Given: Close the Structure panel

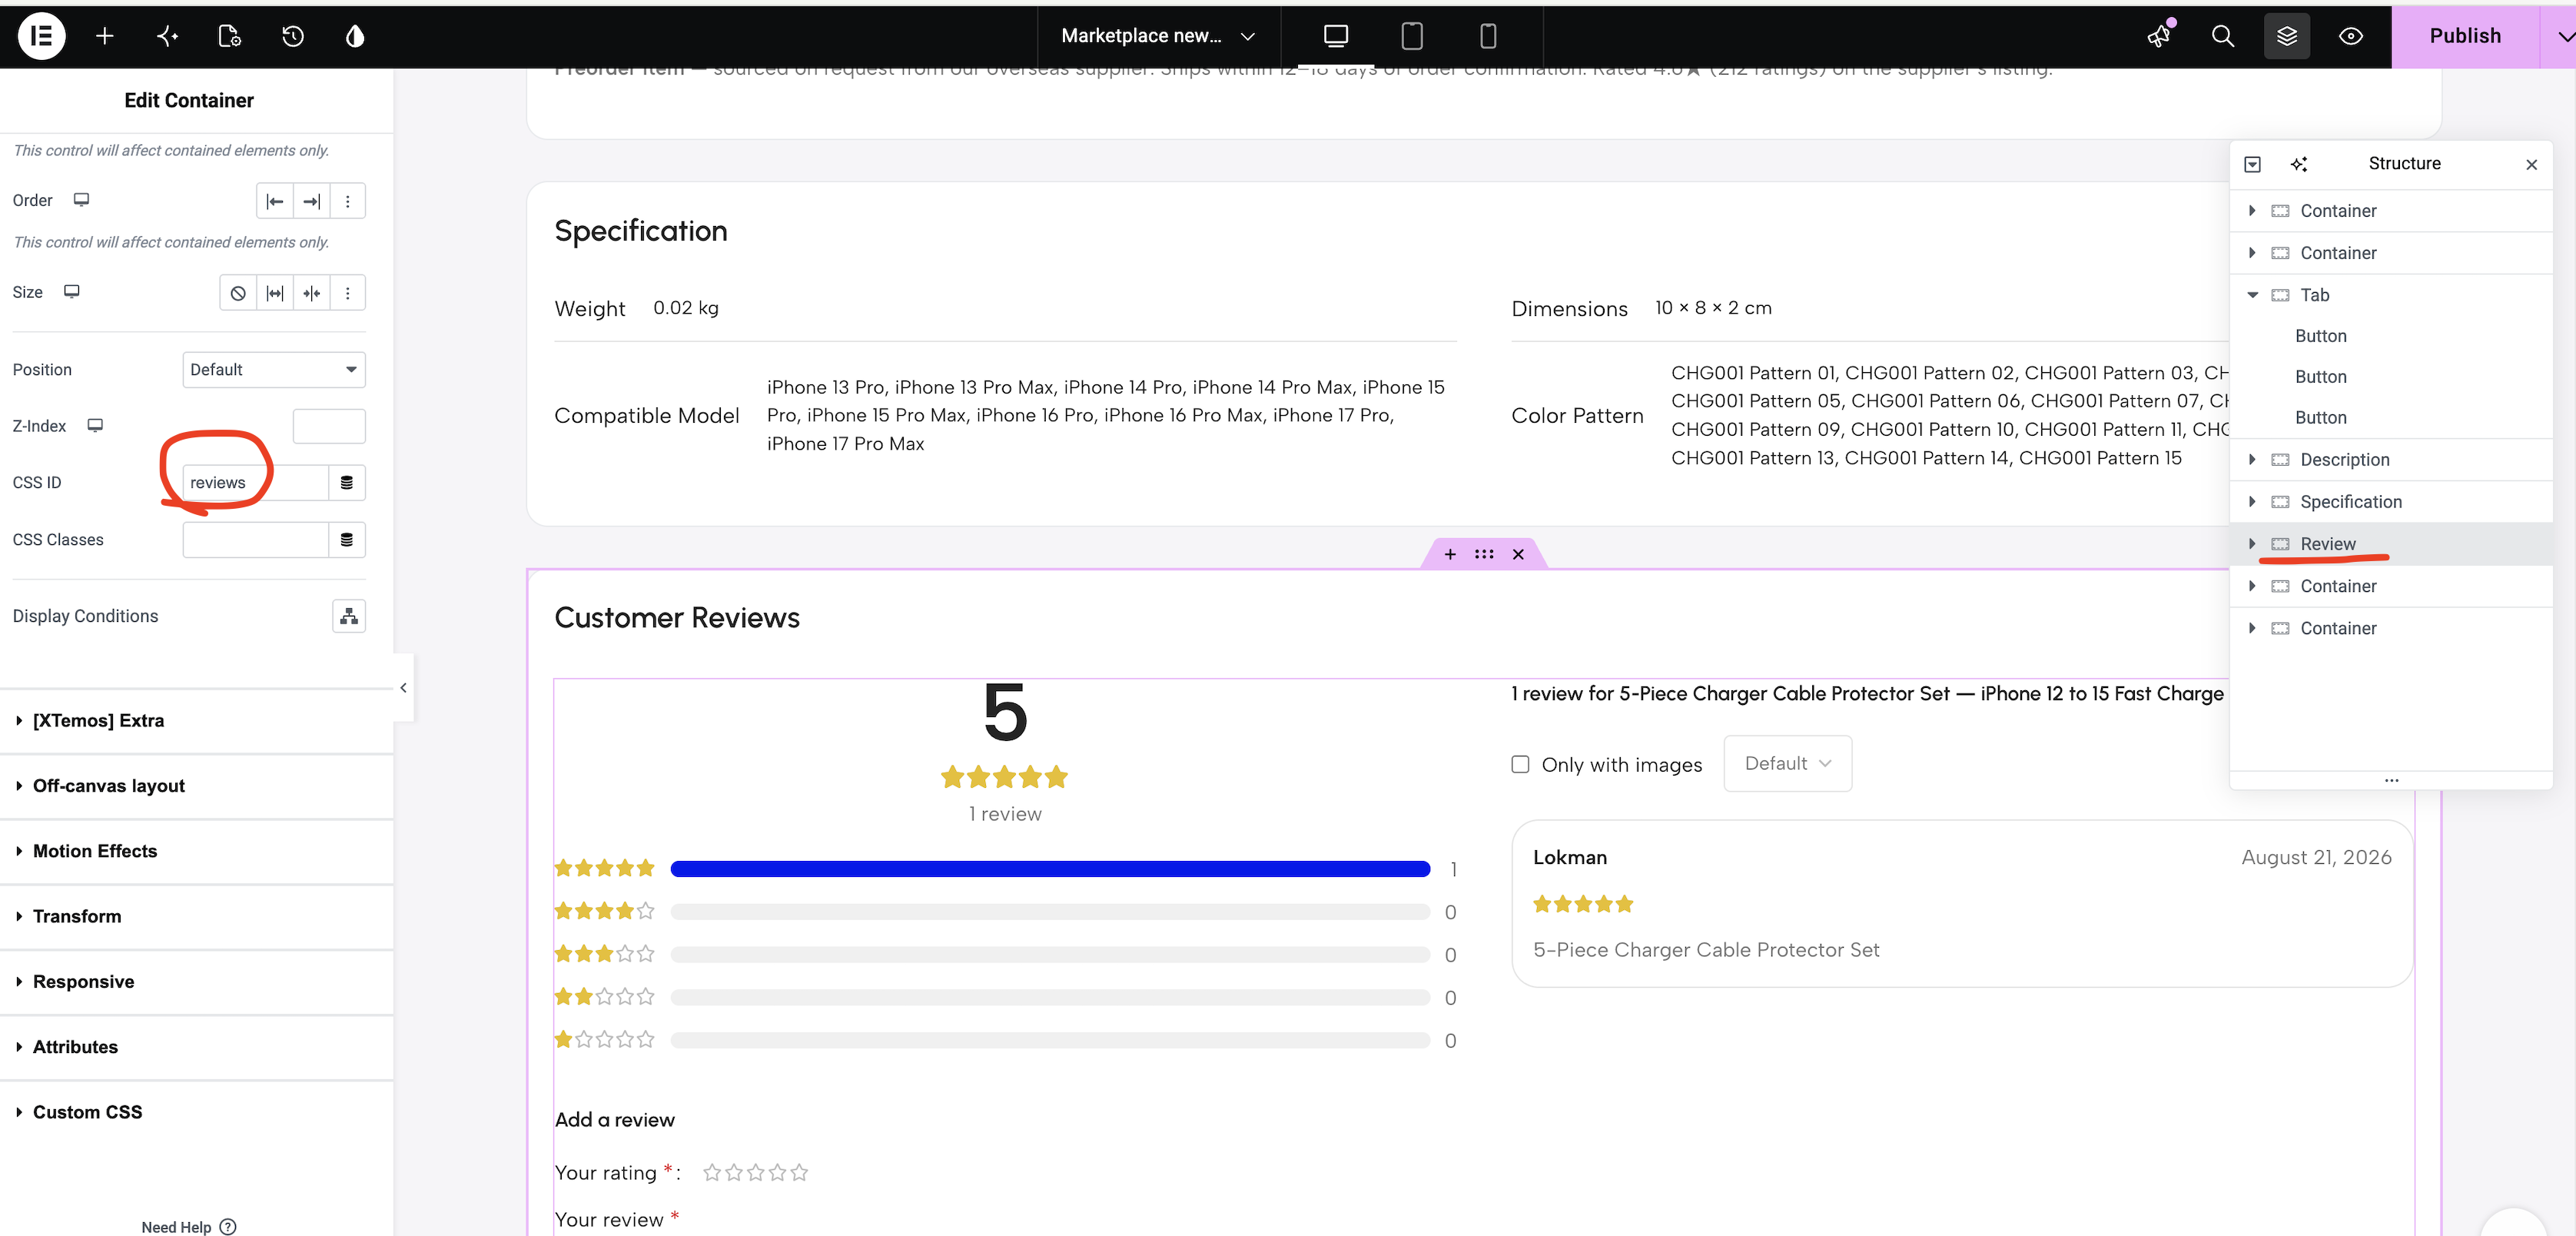Looking at the screenshot, I should click(2531, 164).
